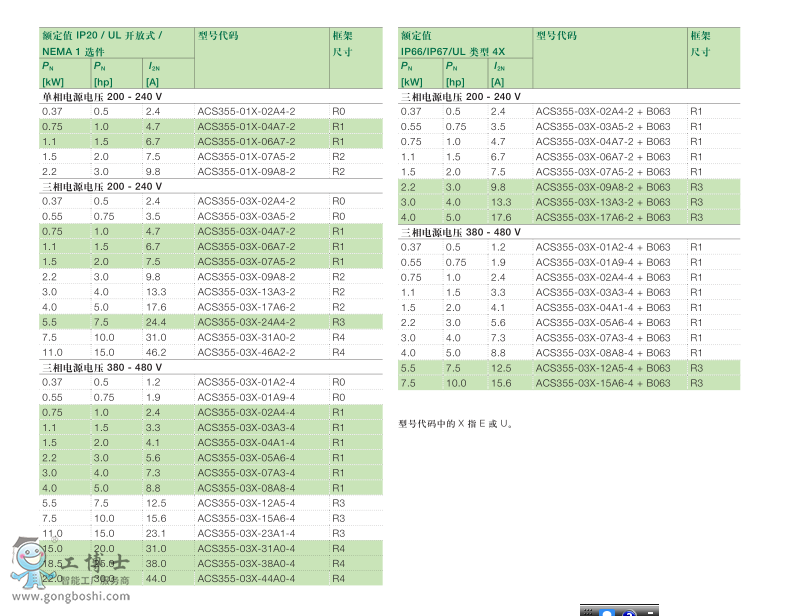
Task: Select model code ACS355-03X-12A5-4 in left table
Action: (246, 503)
